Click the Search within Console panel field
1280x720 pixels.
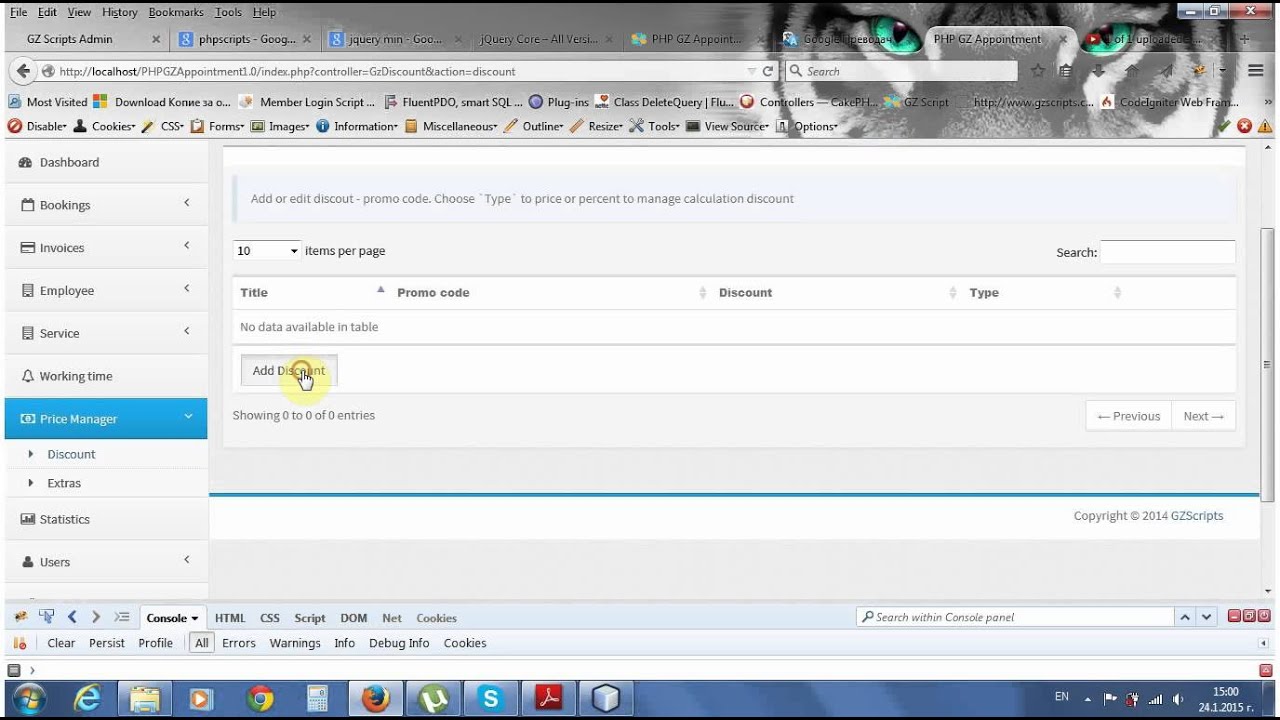click(1014, 617)
